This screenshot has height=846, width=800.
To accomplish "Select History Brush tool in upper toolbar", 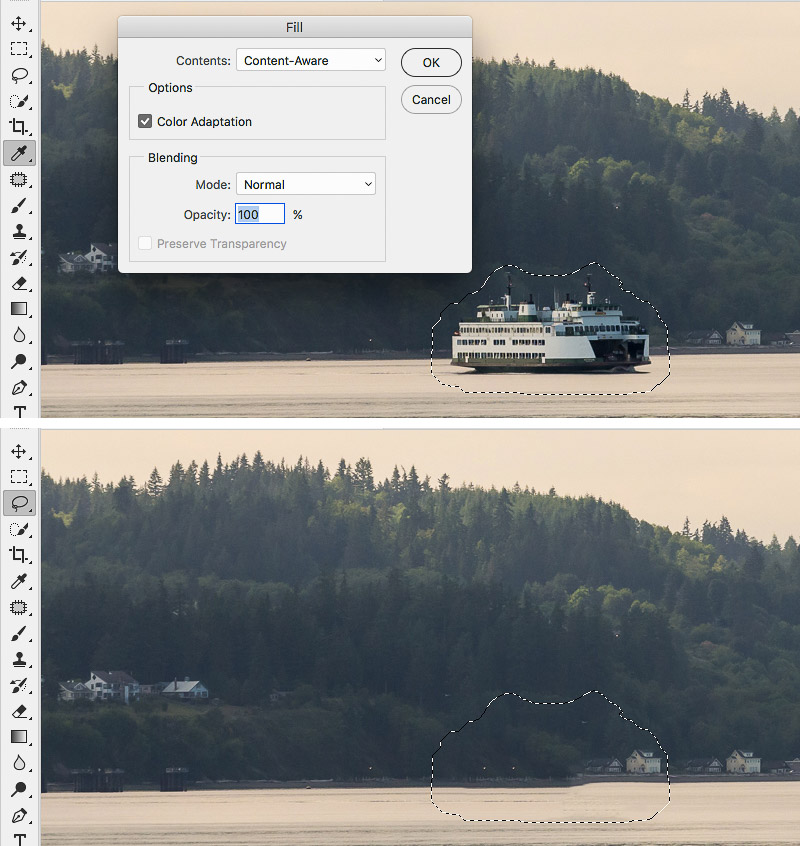I will coord(19,257).
